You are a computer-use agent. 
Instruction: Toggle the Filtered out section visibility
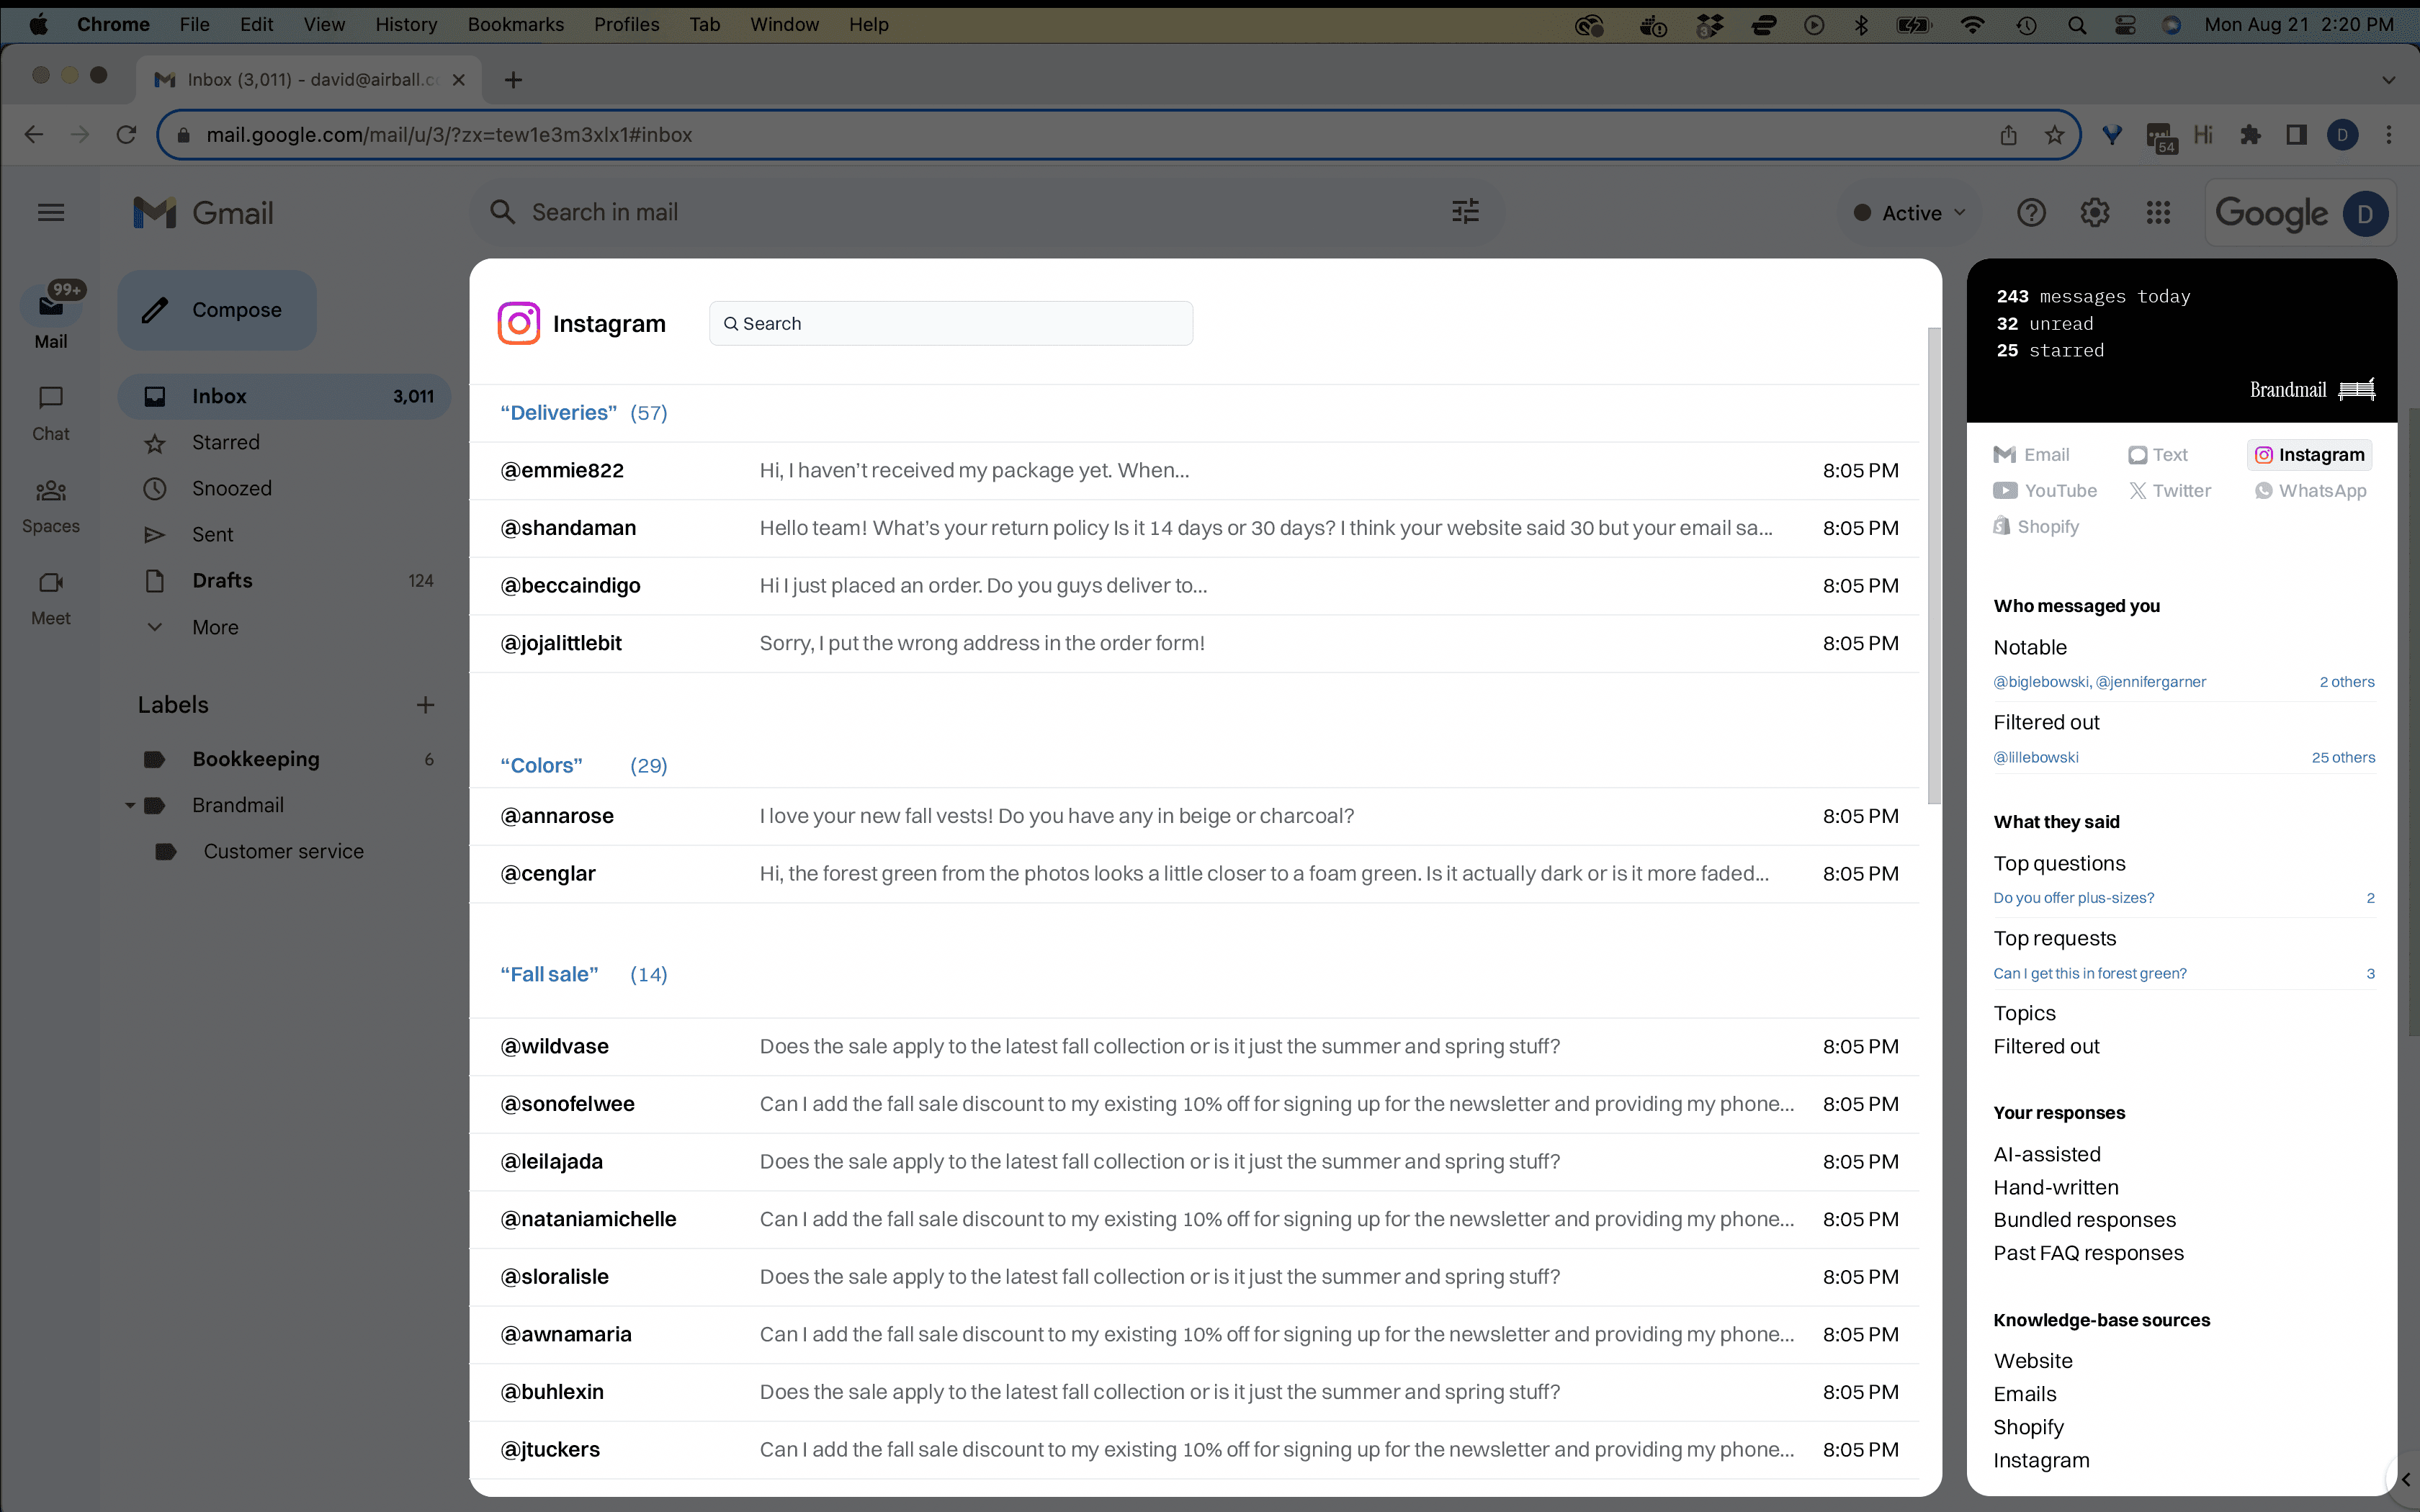click(2047, 721)
